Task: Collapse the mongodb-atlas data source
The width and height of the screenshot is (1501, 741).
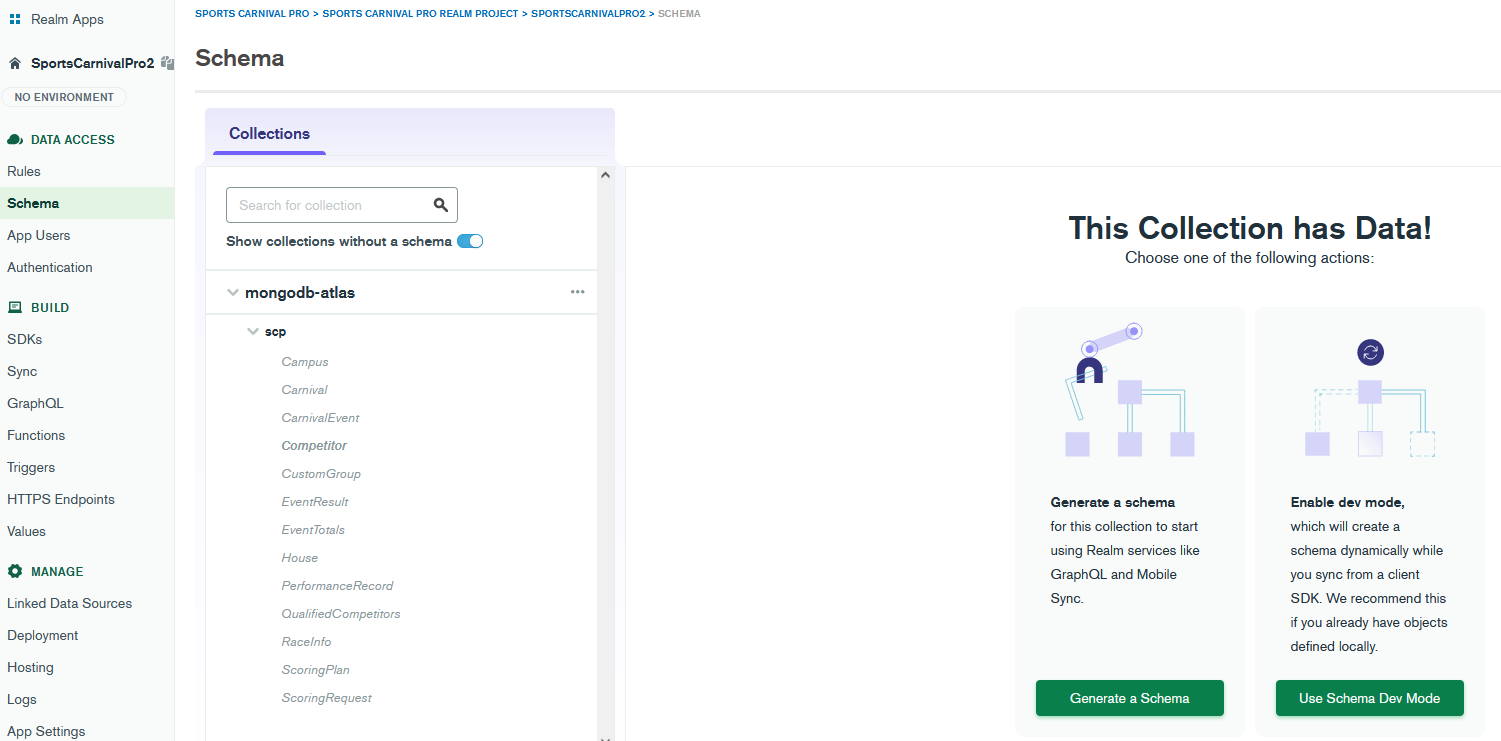Action: [x=233, y=293]
